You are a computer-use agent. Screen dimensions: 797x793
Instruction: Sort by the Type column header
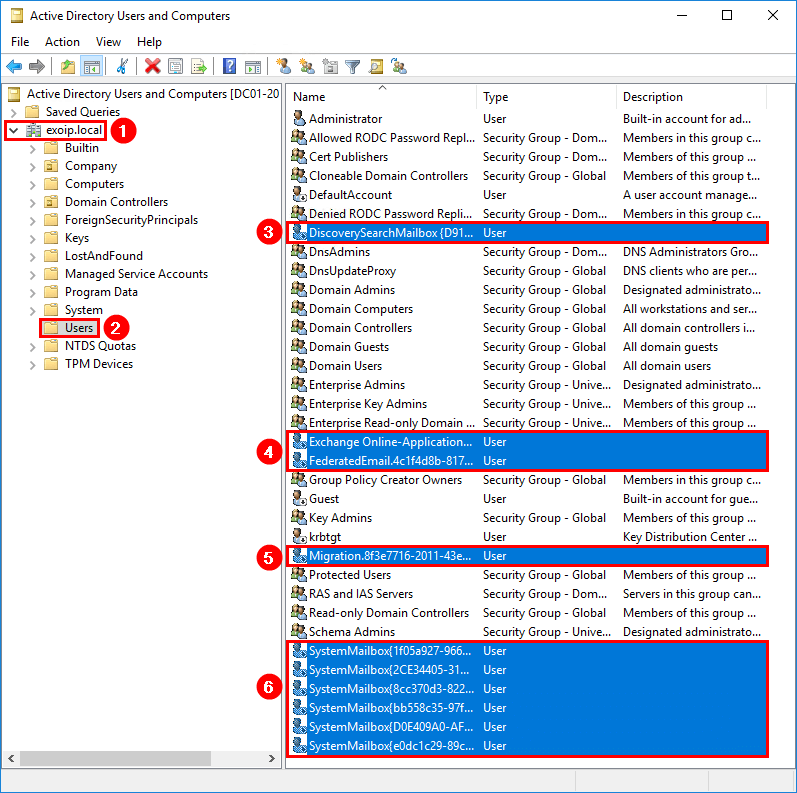coord(546,97)
